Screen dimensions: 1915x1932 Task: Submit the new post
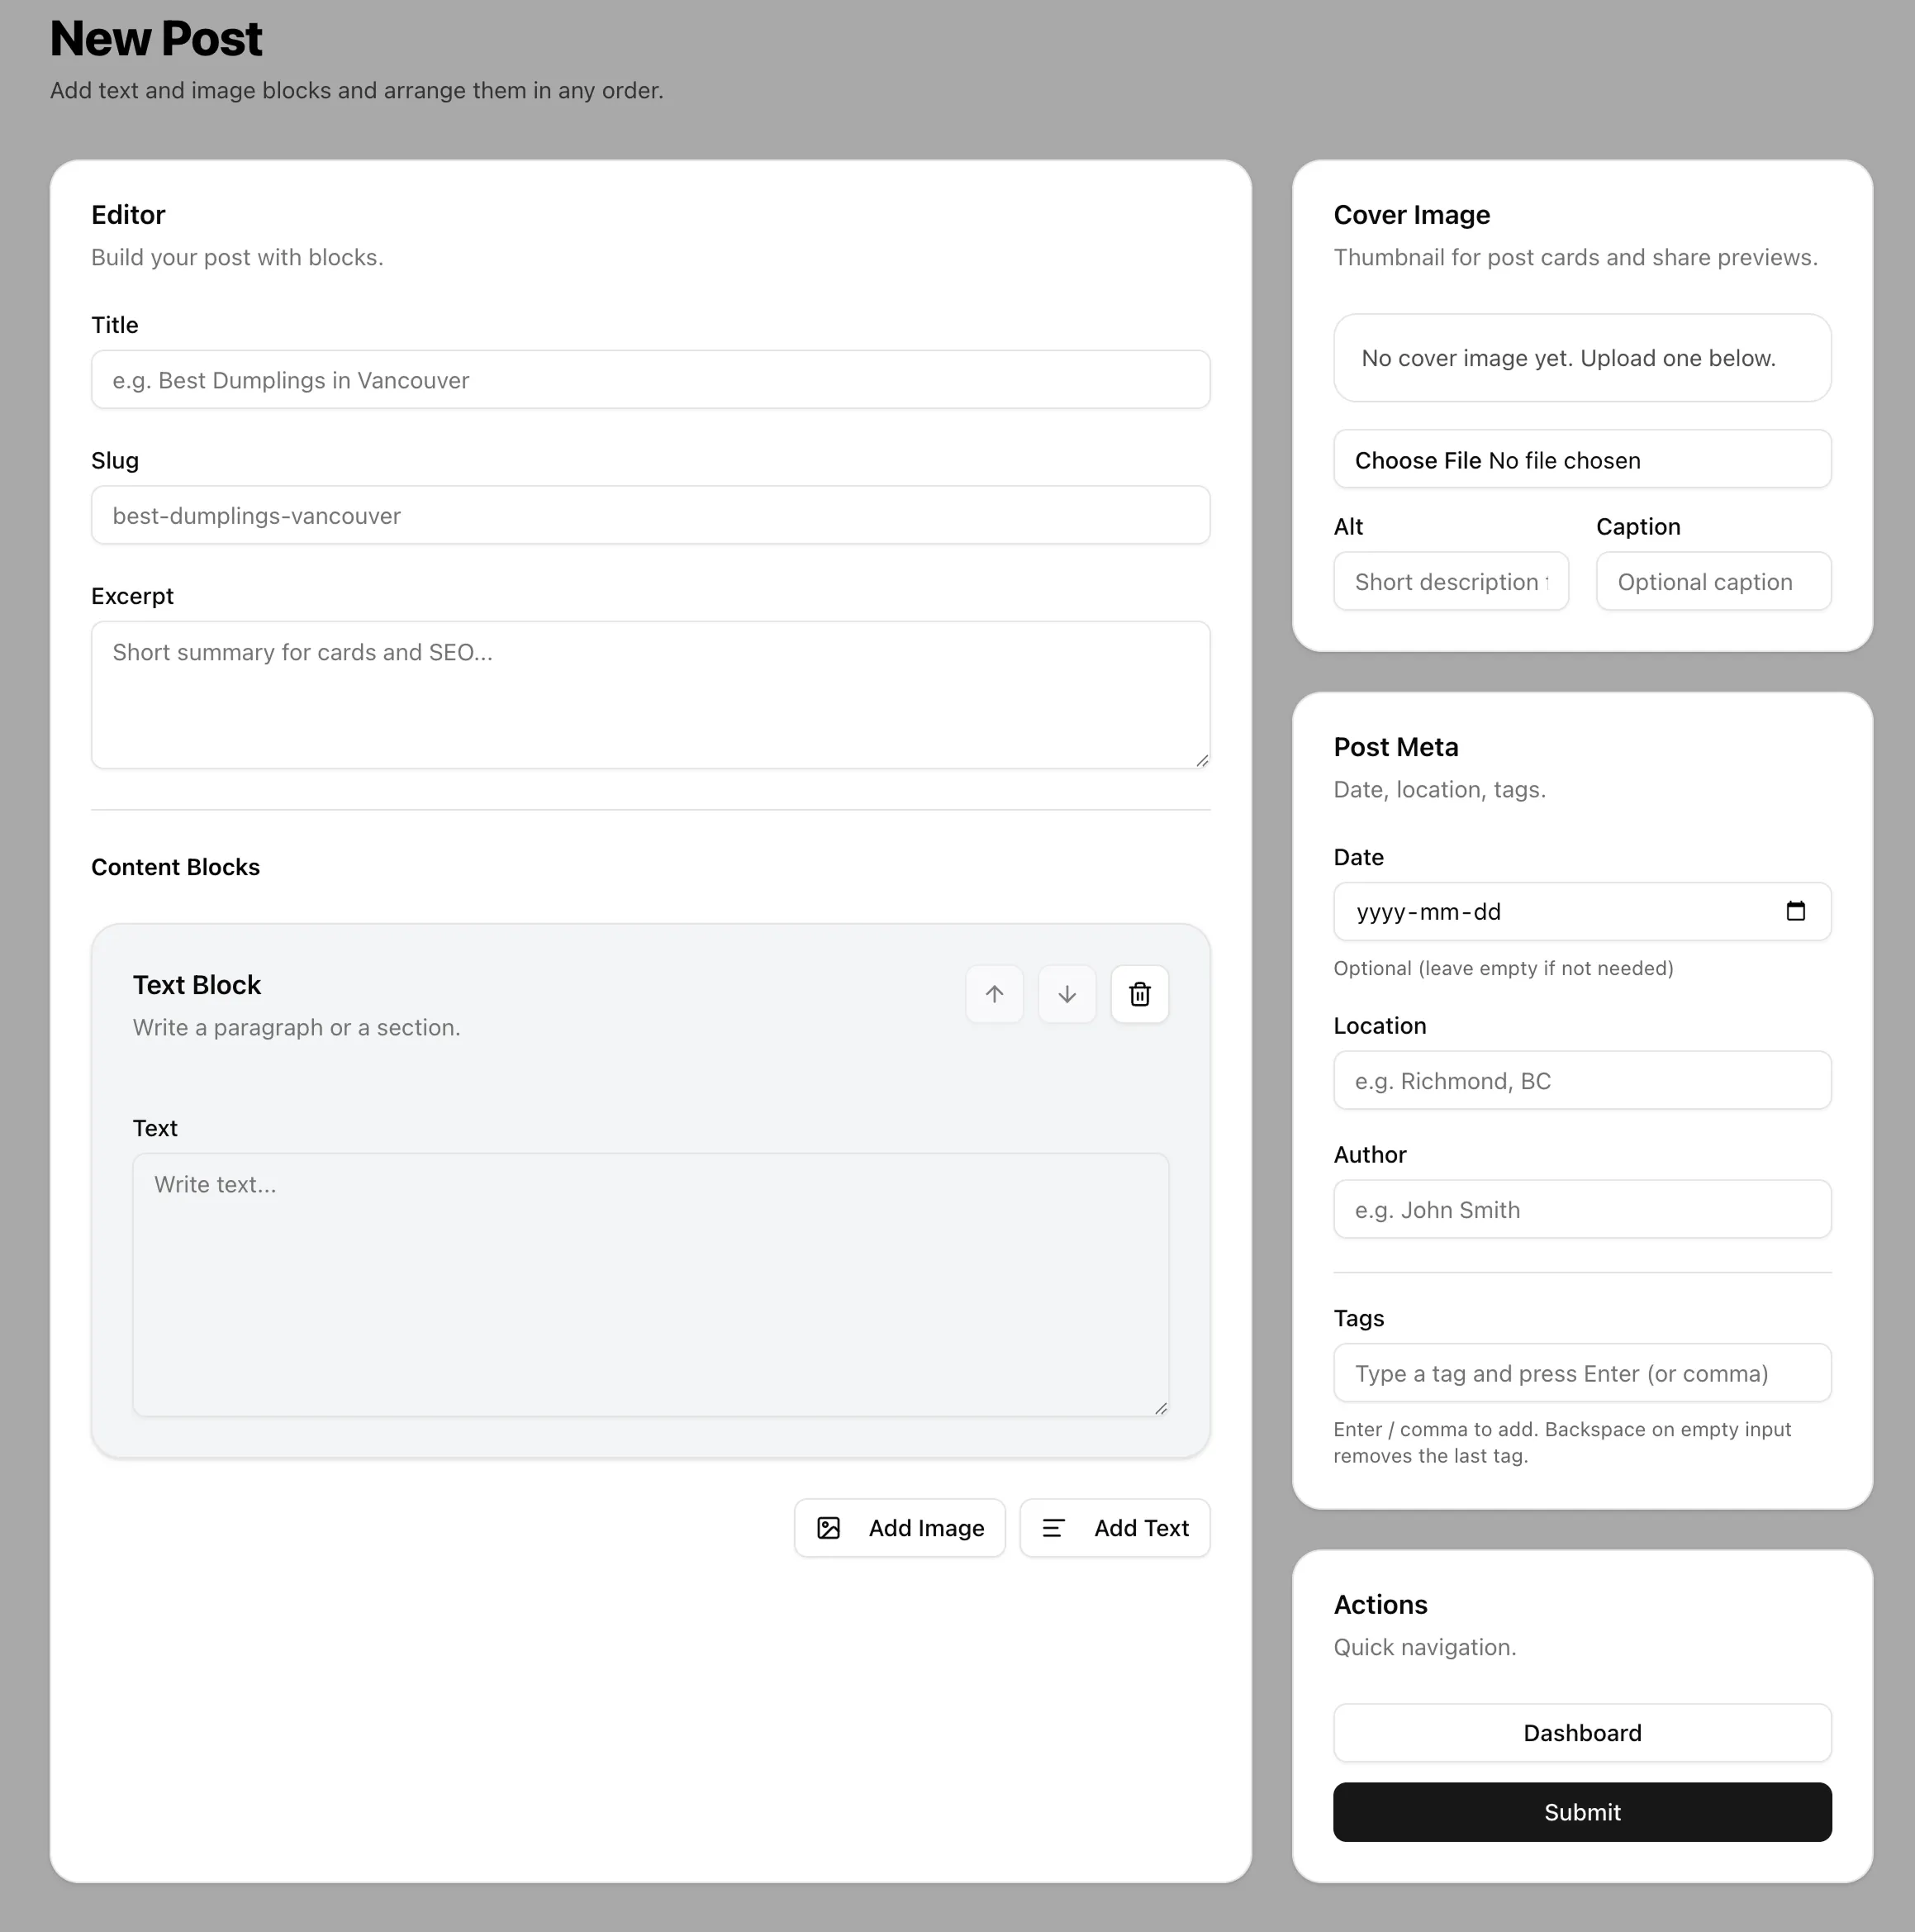1582,1812
